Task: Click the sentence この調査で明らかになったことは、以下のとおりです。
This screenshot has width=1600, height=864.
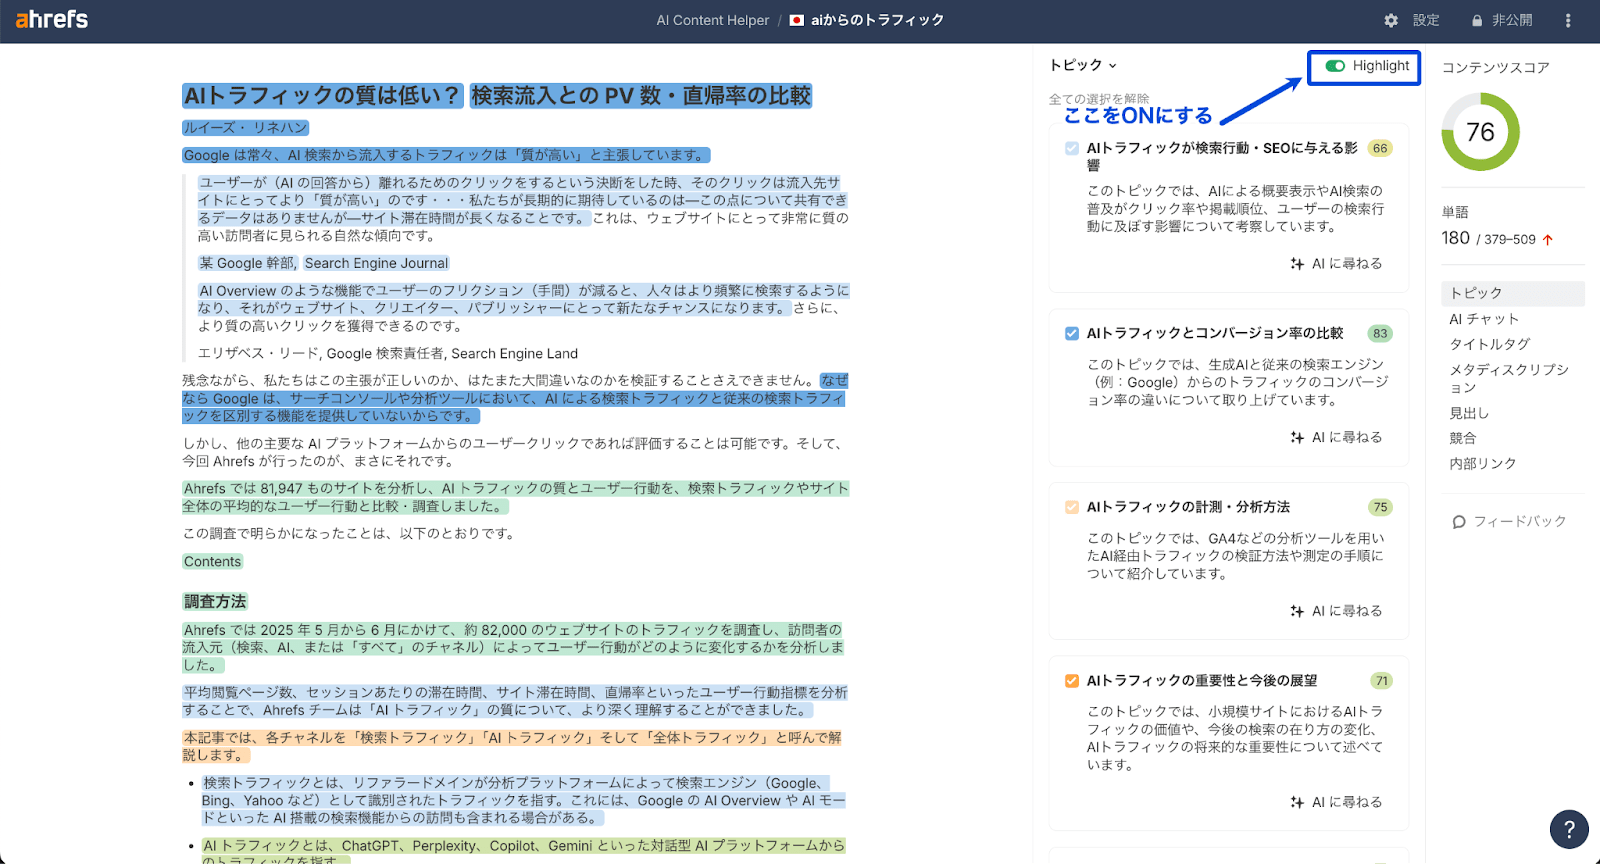Action: coord(349,534)
